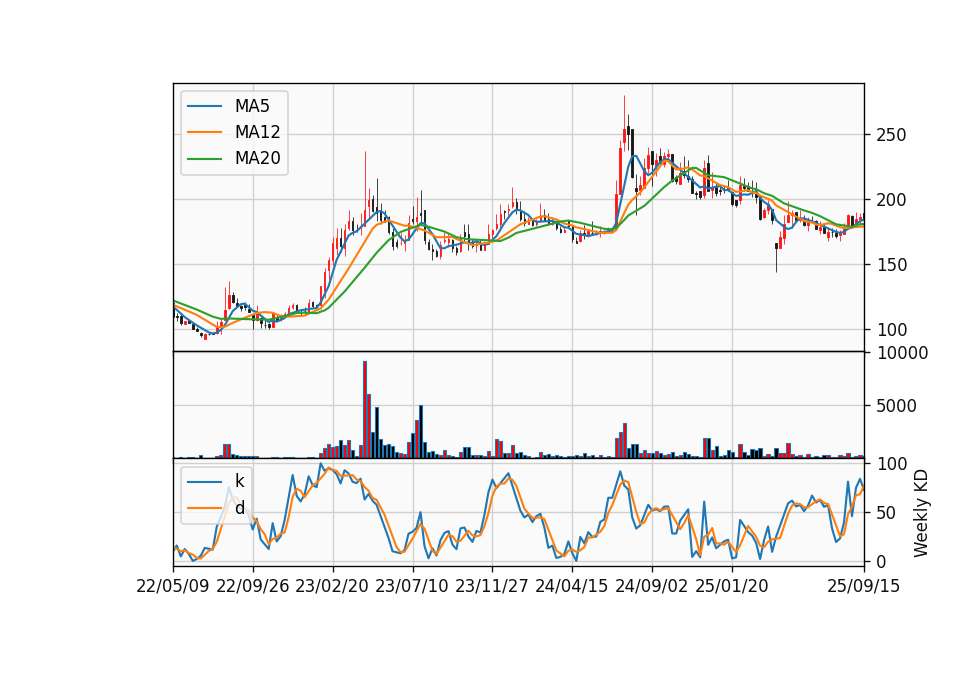
Task: Click the blue MA5 legend line
Action: coord(204,106)
